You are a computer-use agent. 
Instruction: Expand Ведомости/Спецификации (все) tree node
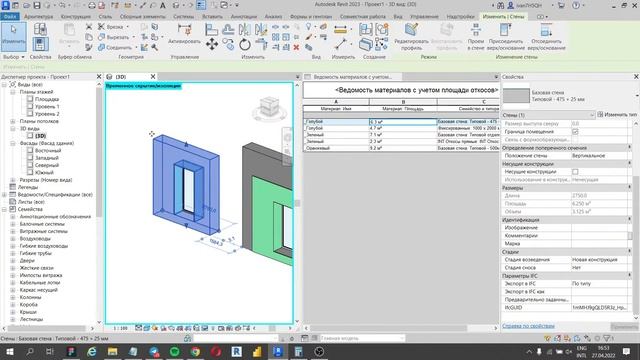(4, 195)
